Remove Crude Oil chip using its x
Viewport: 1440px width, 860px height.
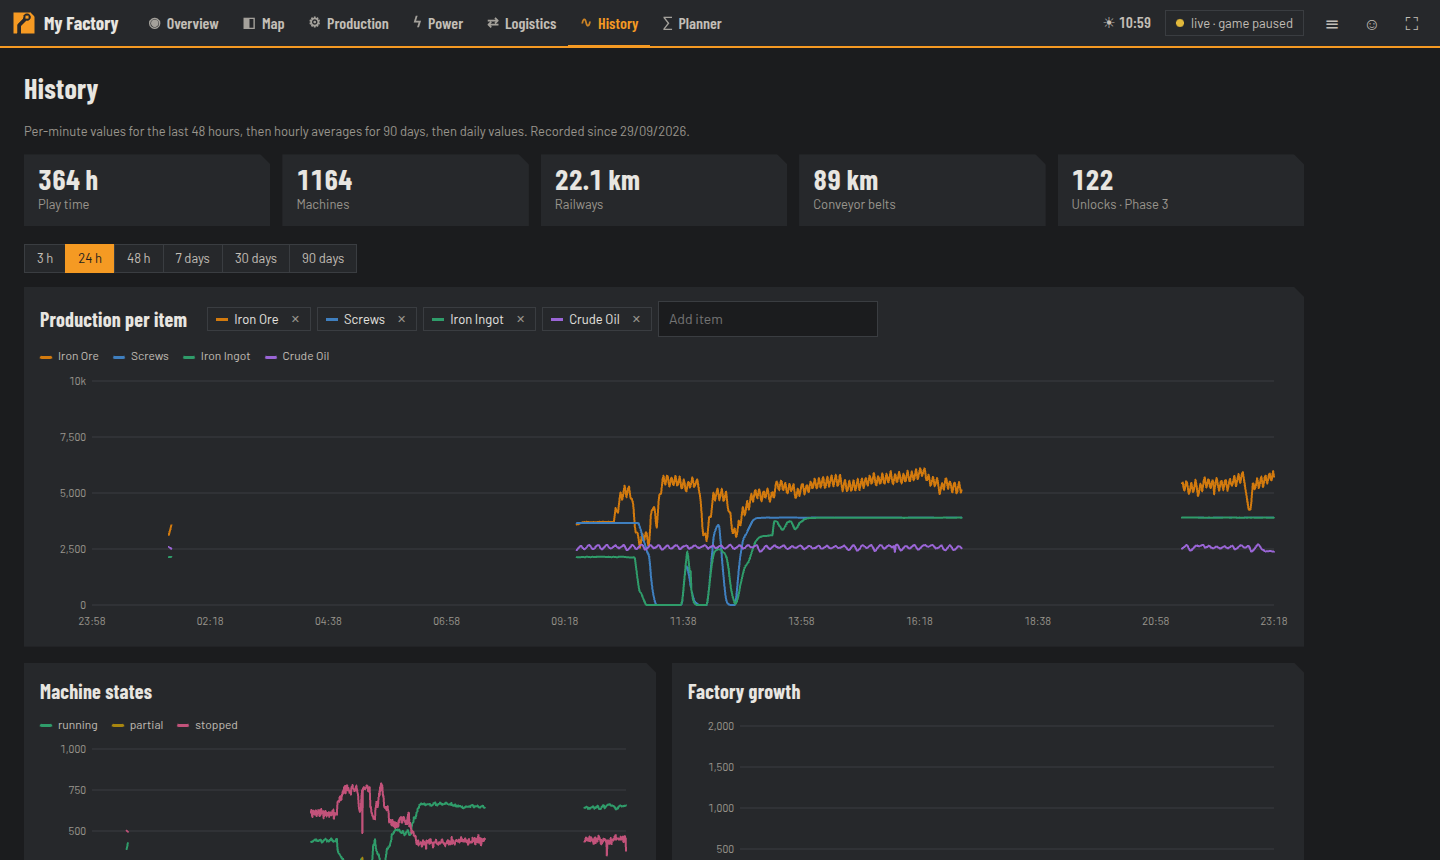click(x=636, y=319)
